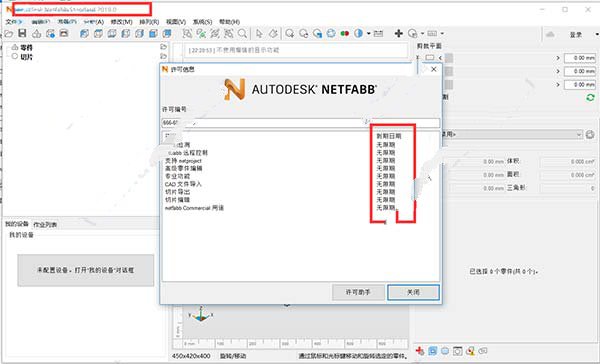Viewport: 600px width, 364px height.
Task: Open a file with the folder toolbar icon
Action: point(8,34)
